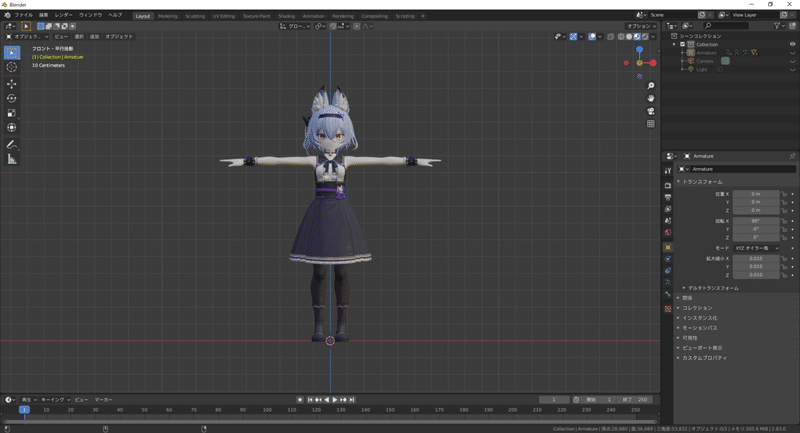The height and width of the screenshot is (433, 800).
Task: Open the レンダー menu
Action: point(64,15)
